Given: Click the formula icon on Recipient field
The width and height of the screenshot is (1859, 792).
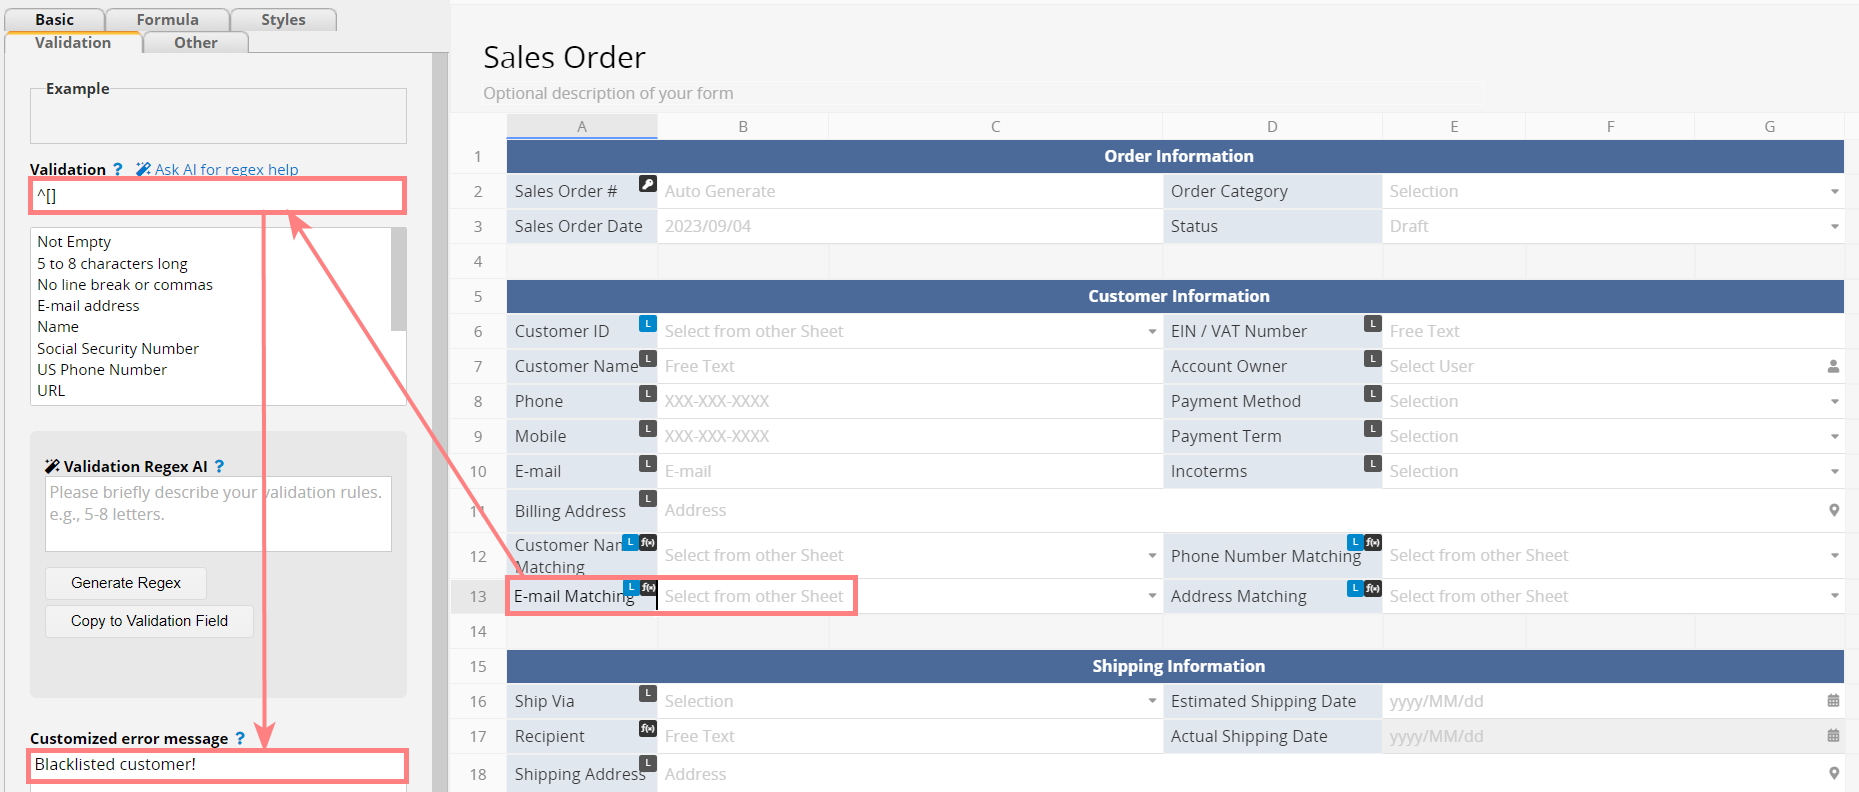Looking at the screenshot, I should click(647, 729).
